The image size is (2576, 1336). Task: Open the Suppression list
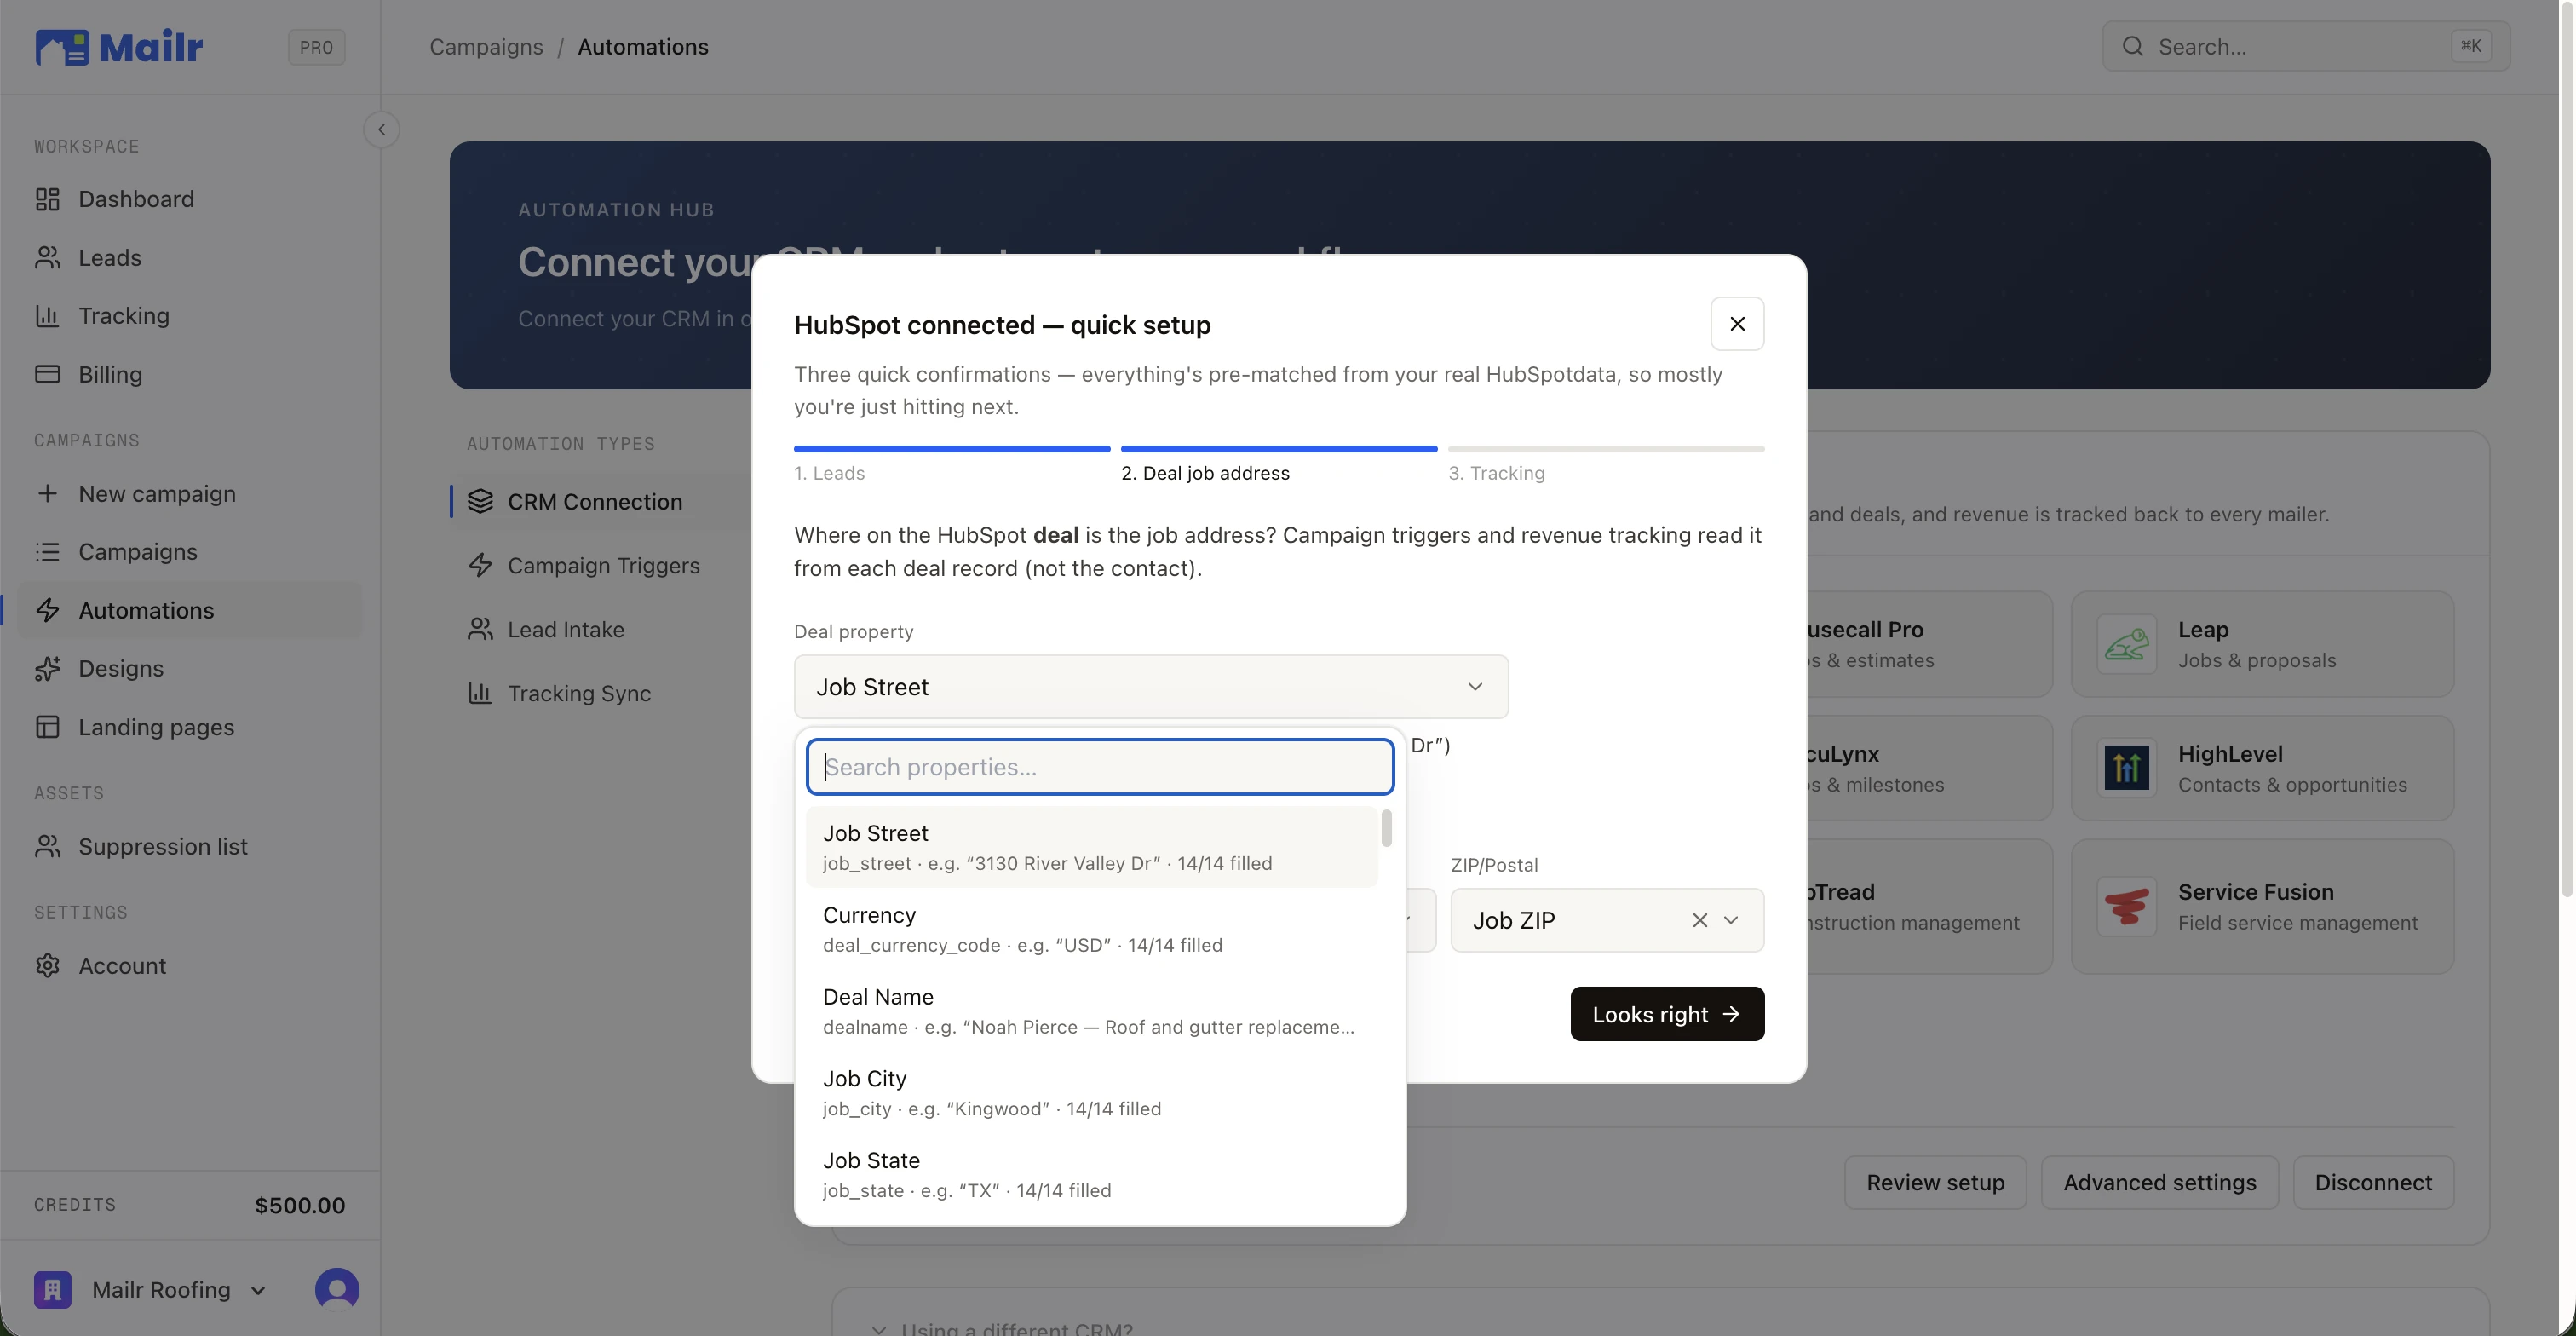click(x=189, y=846)
